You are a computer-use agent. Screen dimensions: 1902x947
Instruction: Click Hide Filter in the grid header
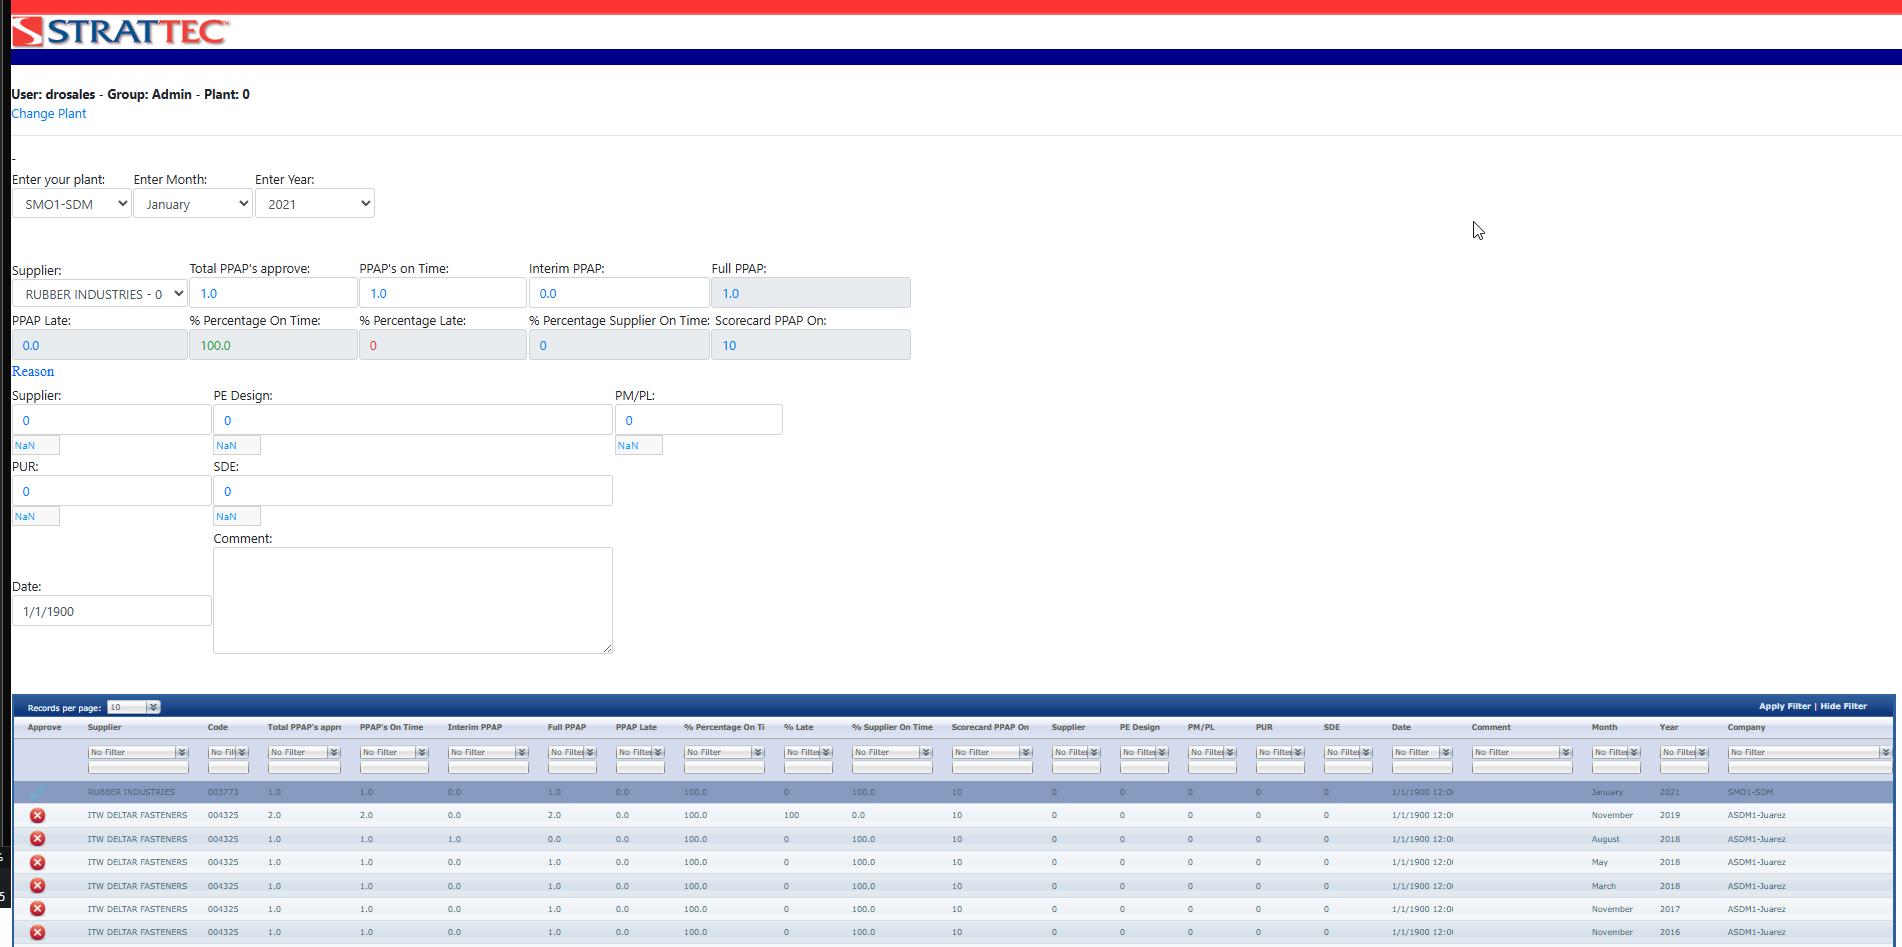click(x=1843, y=706)
